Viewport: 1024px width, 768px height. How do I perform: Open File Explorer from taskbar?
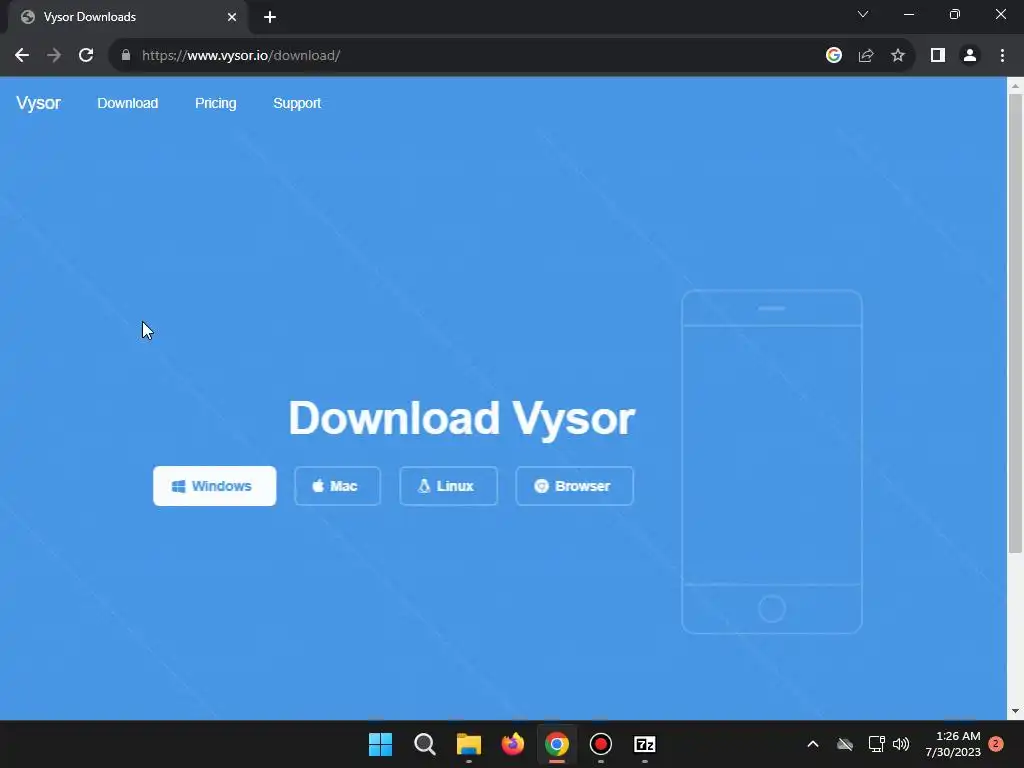pyautogui.click(x=468, y=744)
